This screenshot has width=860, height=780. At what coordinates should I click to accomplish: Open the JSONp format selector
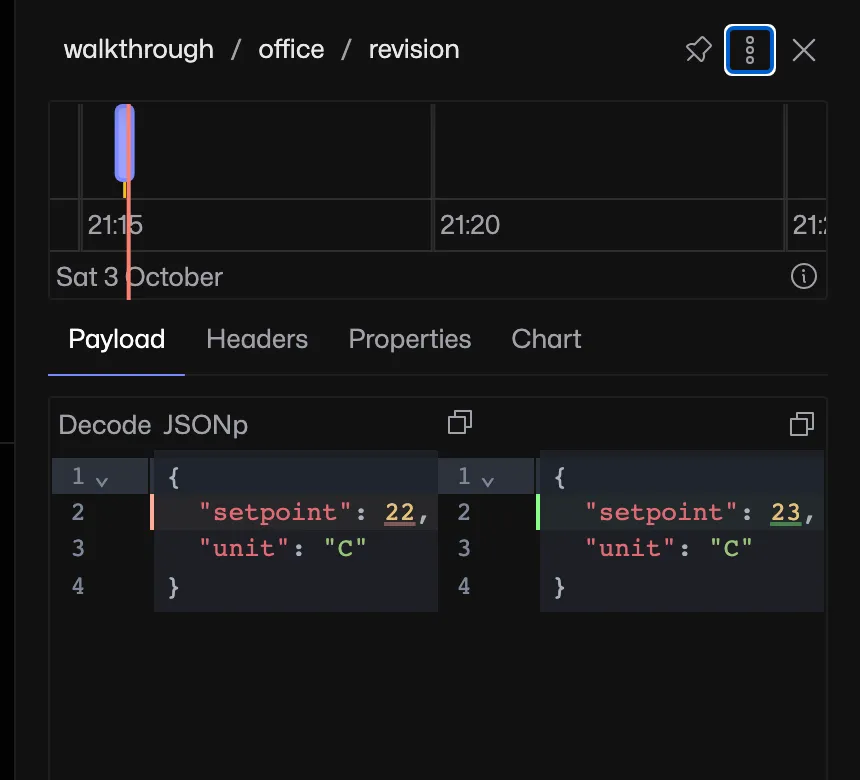205,425
